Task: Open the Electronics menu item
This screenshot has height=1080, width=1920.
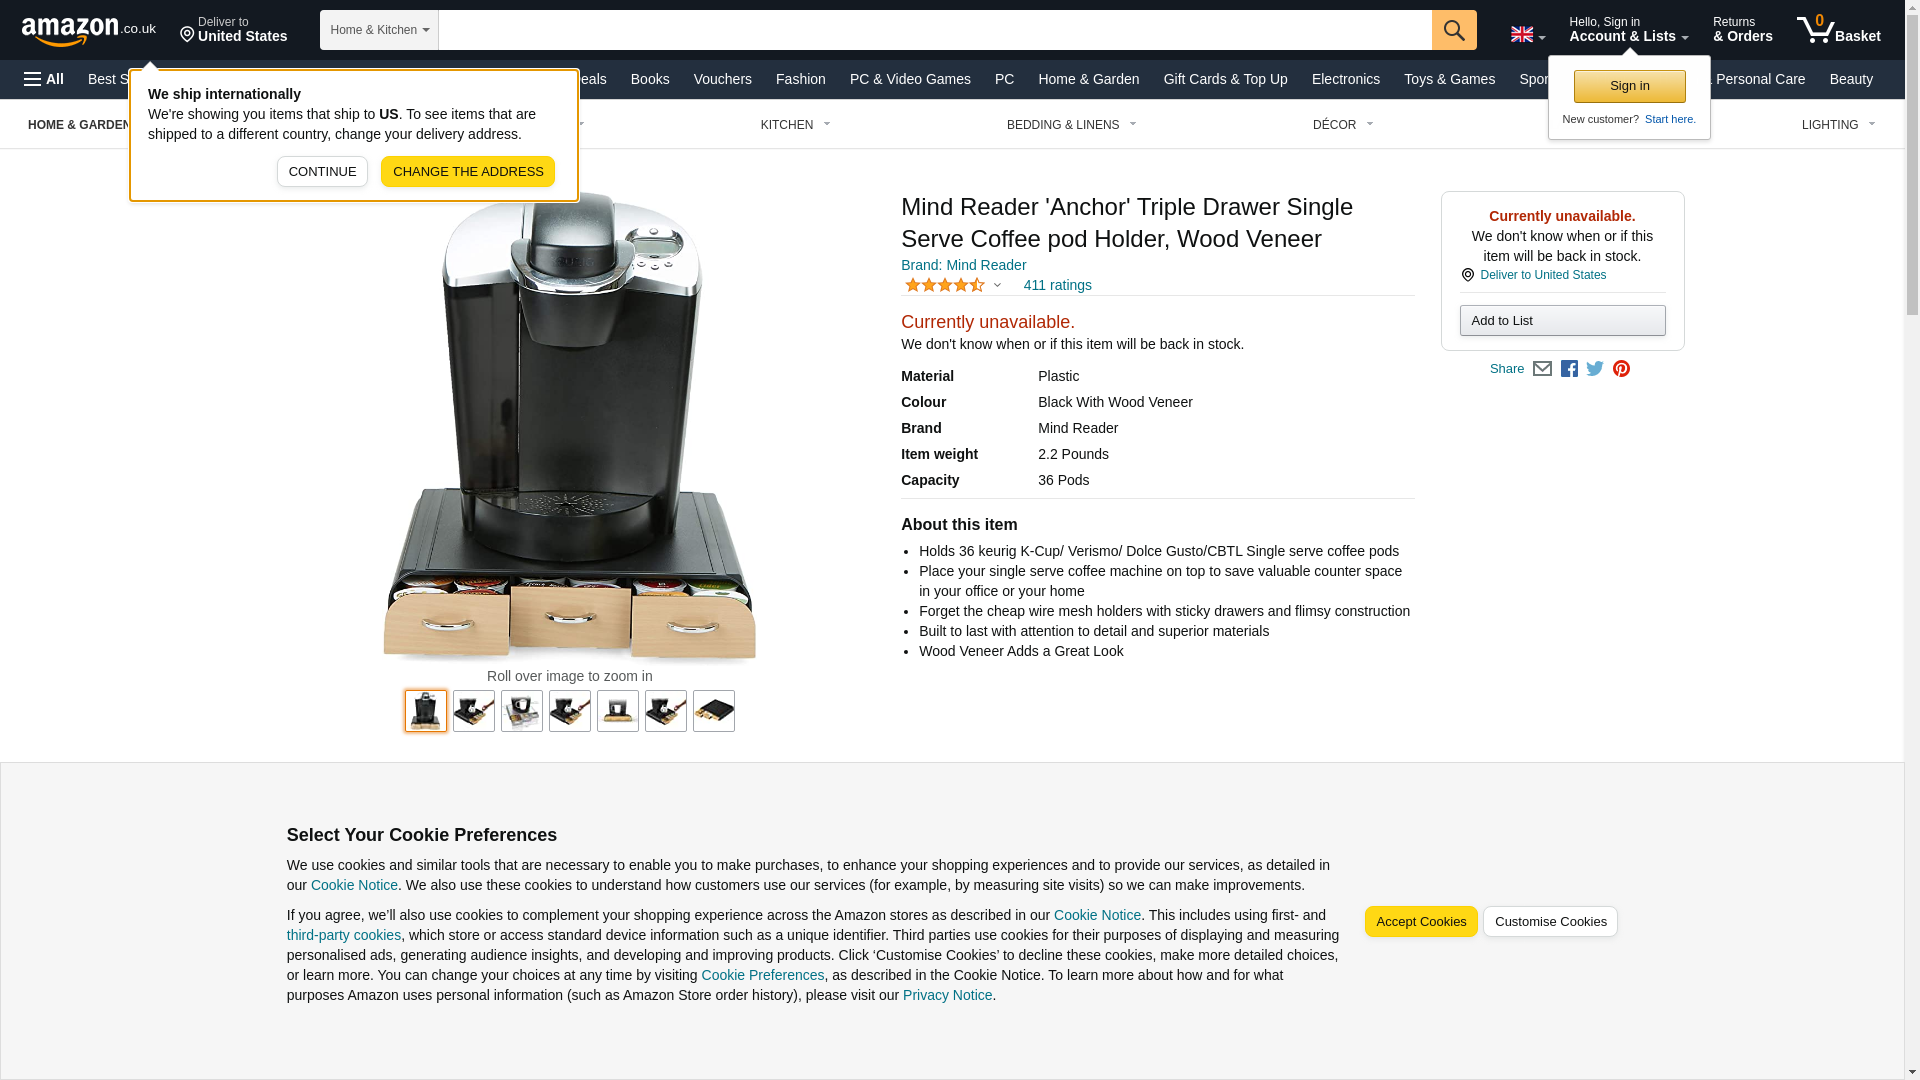Action: (1345, 79)
